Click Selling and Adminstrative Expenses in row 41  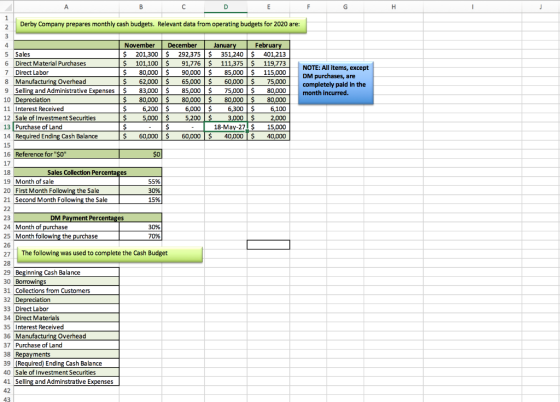[x=66, y=382]
